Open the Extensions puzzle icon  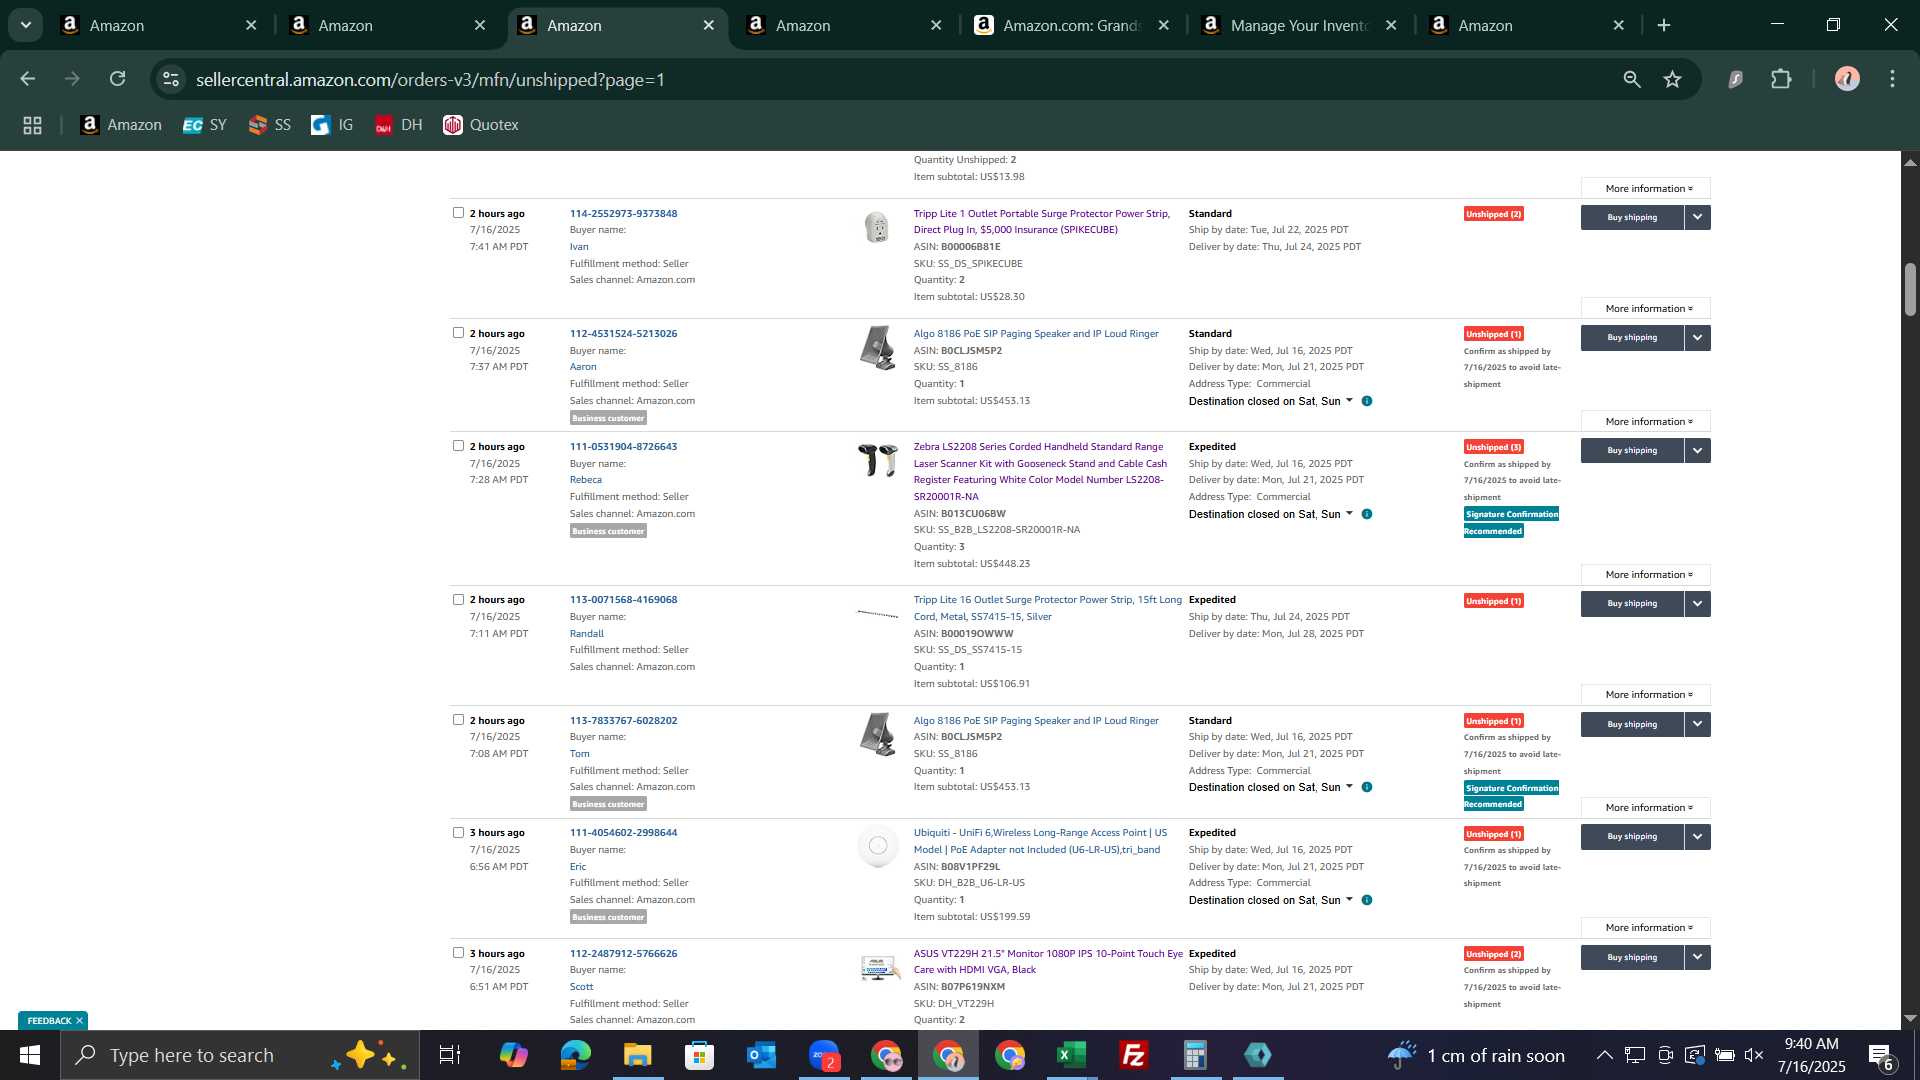pos(1781,79)
